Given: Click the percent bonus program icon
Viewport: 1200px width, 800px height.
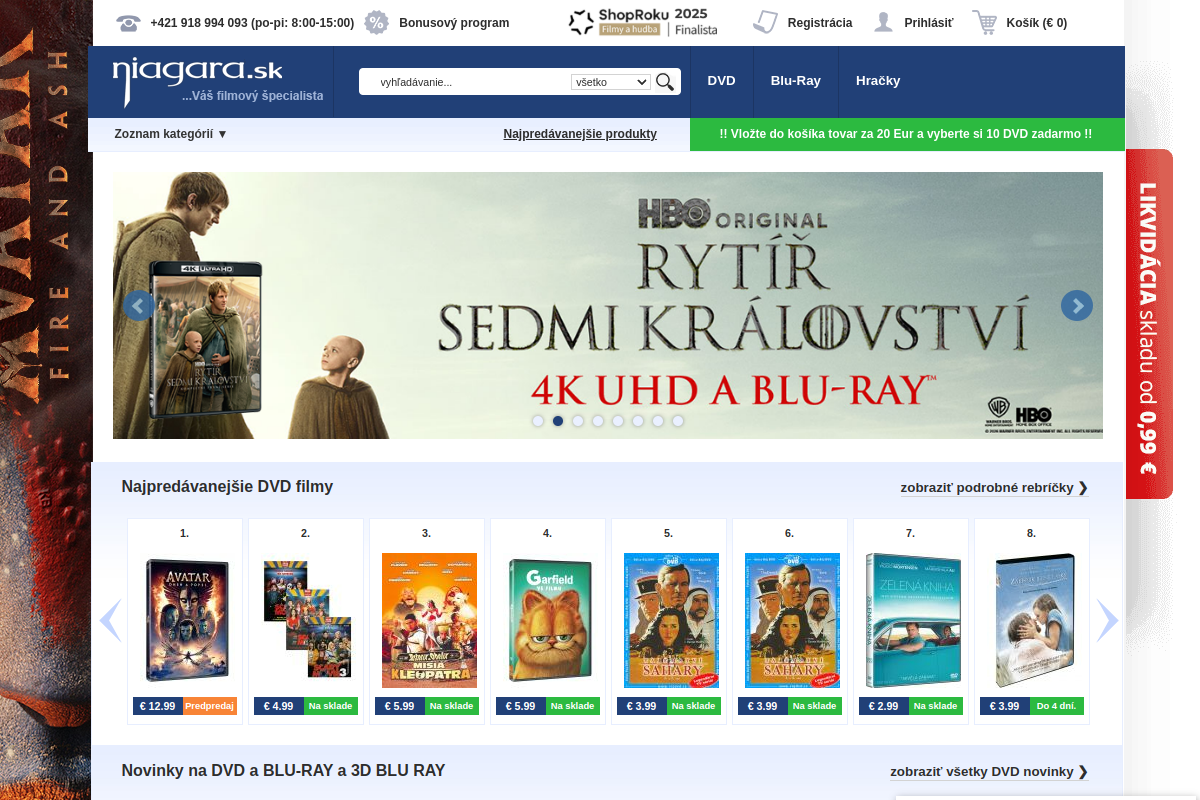Looking at the screenshot, I should (x=376, y=22).
